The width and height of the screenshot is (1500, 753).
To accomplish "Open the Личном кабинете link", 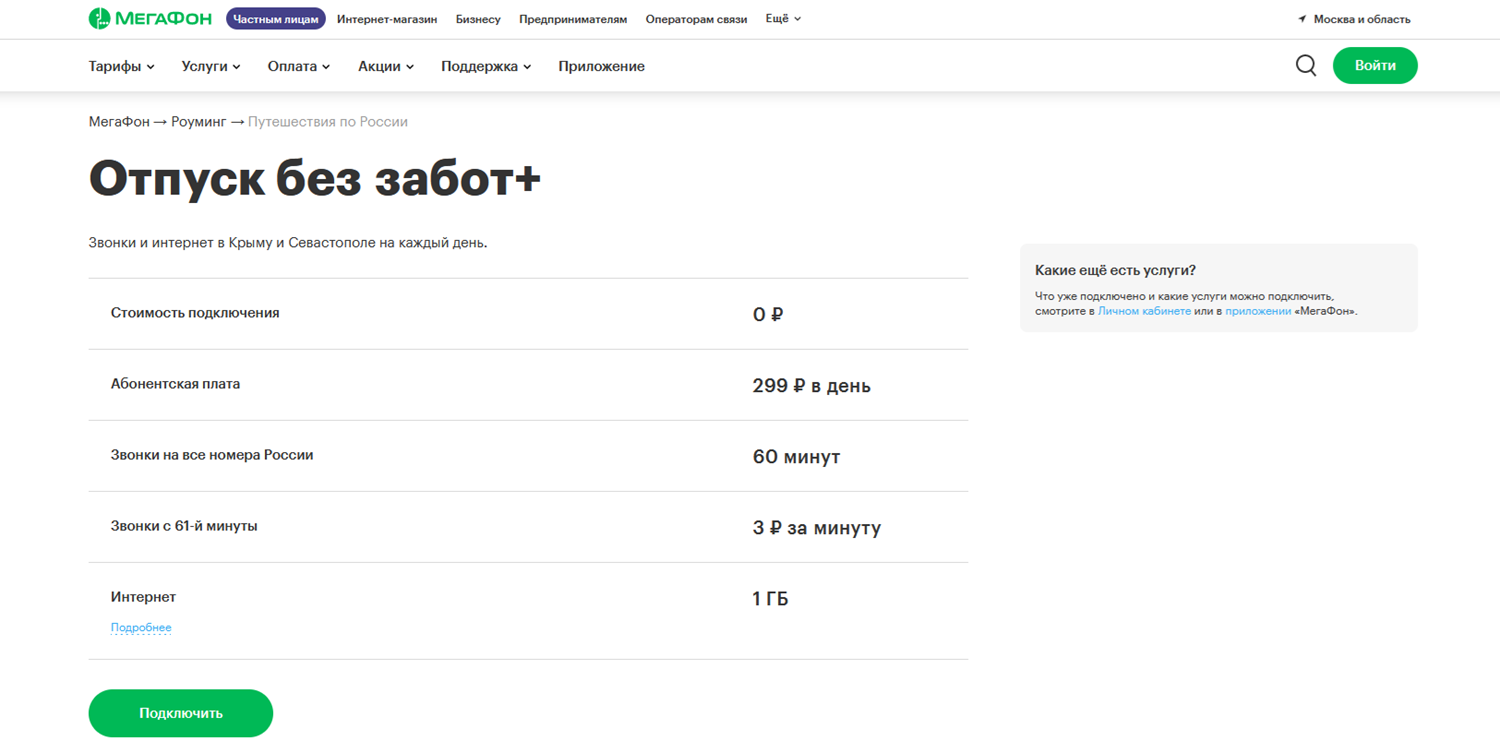I will point(1144,311).
